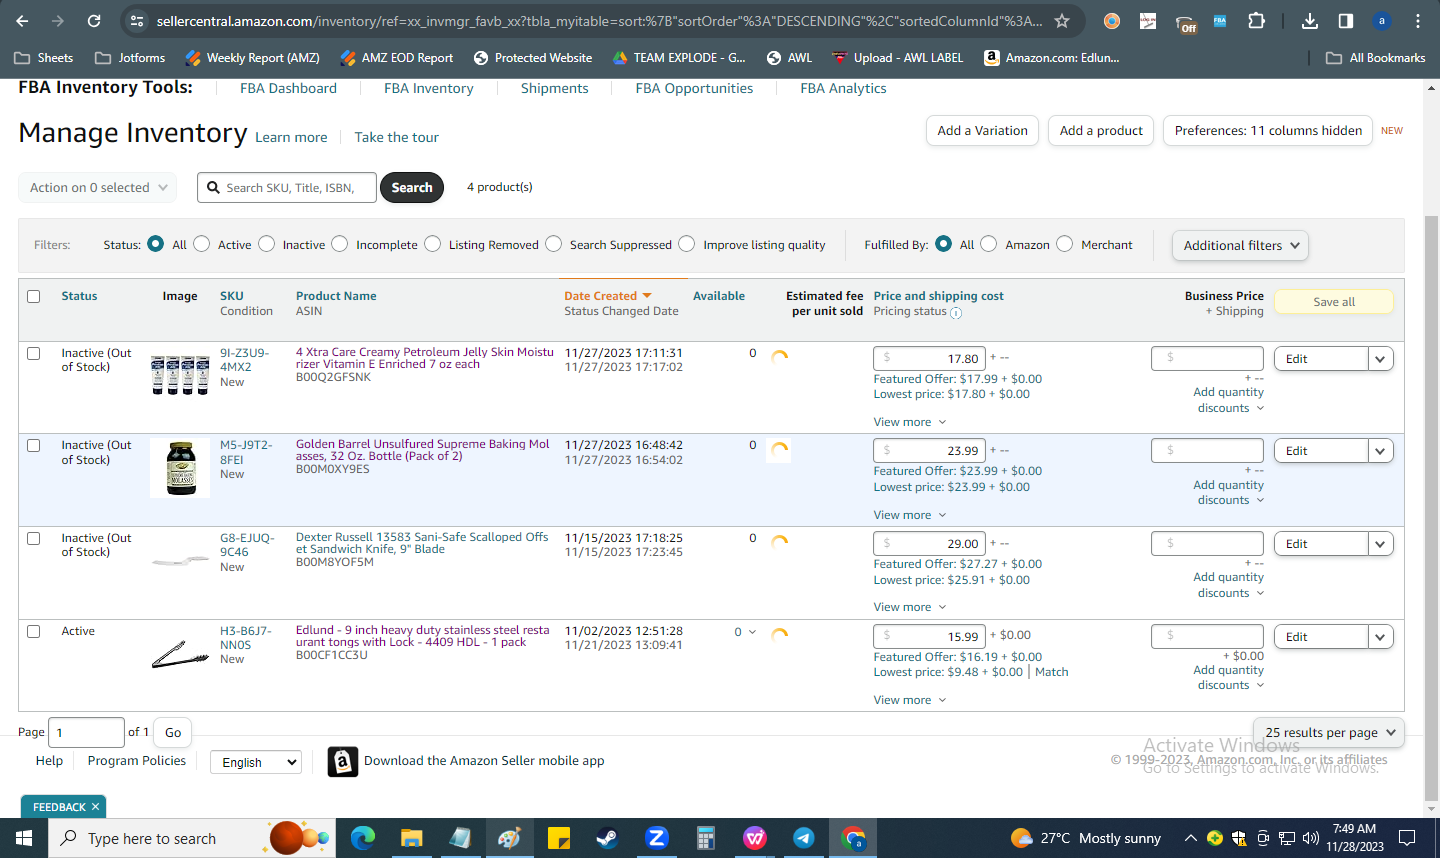Open Steam from the taskbar
The width and height of the screenshot is (1440, 858).
click(x=607, y=838)
